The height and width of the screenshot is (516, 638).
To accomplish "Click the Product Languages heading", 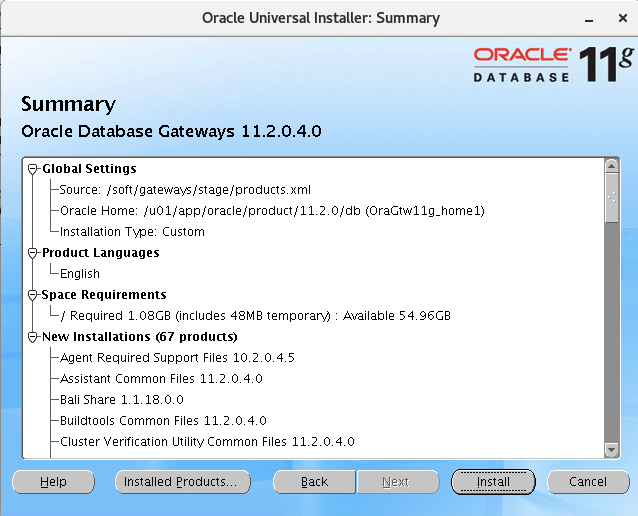I will 101,253.
